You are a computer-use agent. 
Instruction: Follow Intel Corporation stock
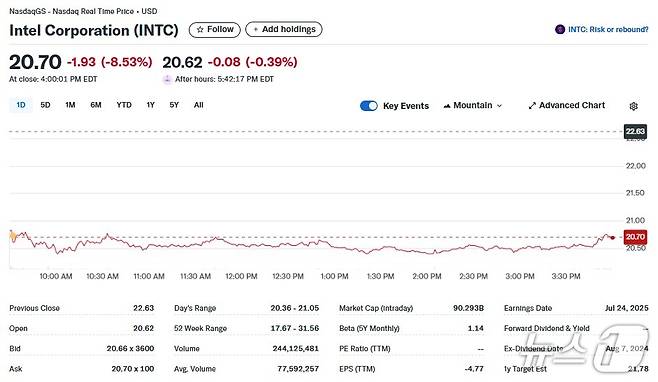click(x=214, y=29)
